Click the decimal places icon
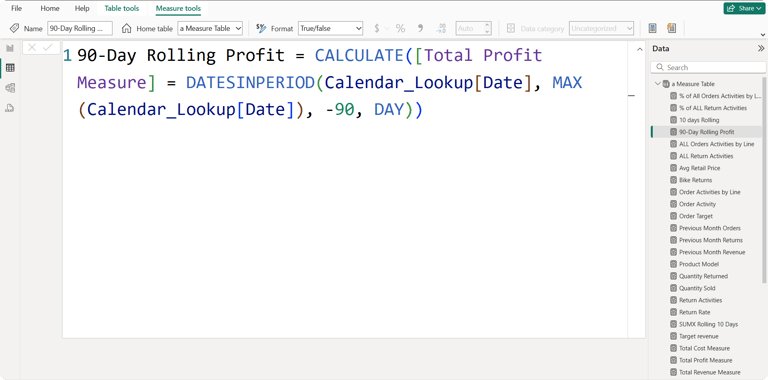768x380 pixels. [x=441, y=28]
